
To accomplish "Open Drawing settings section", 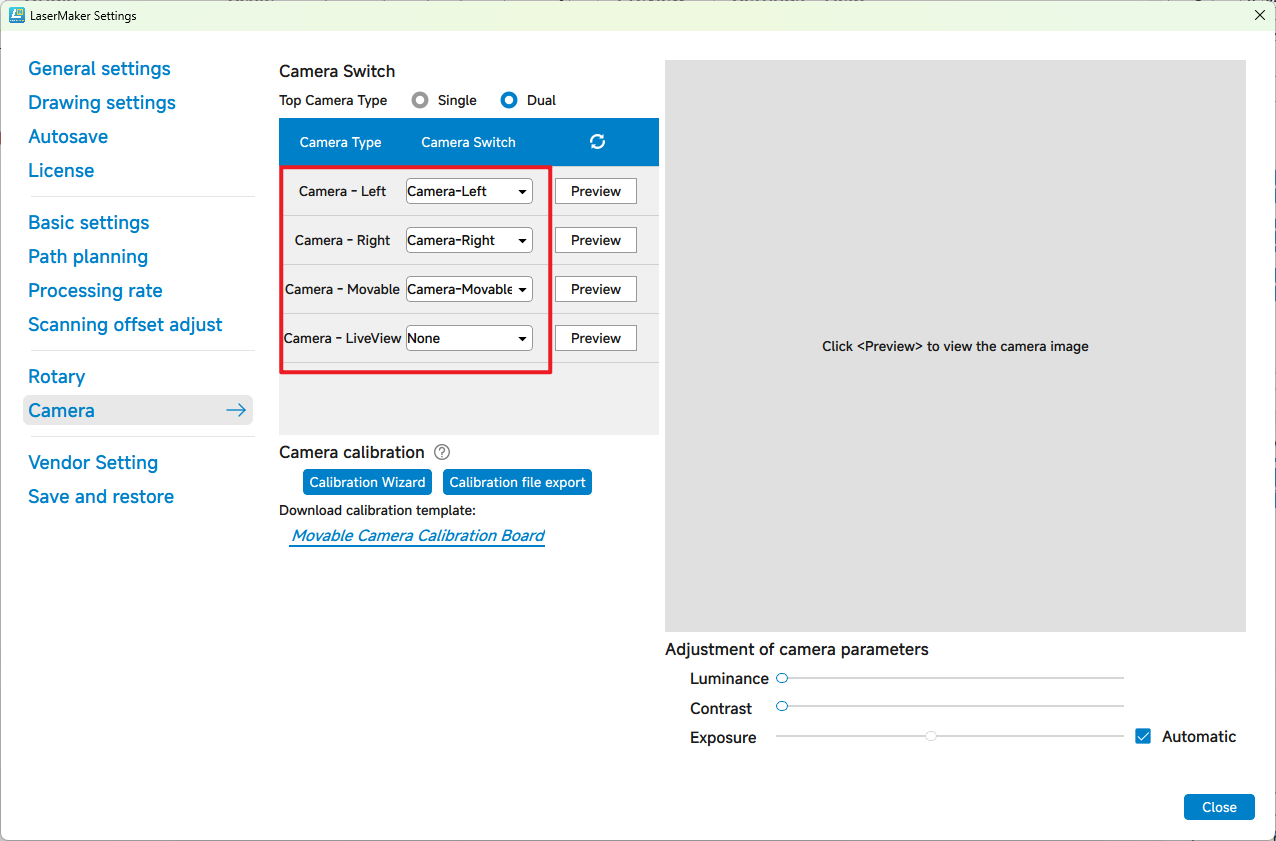I will coord(102,103).
